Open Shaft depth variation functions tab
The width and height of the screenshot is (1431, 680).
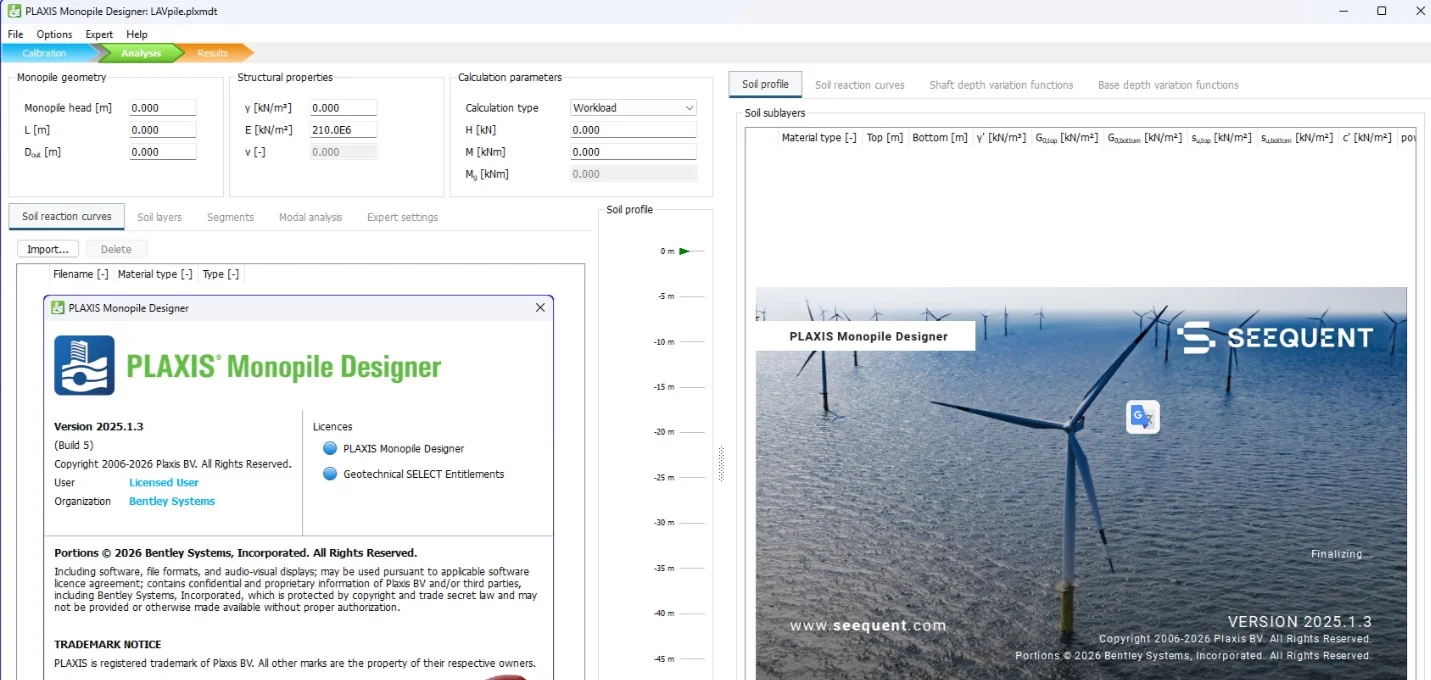(x=1001, y=85)
